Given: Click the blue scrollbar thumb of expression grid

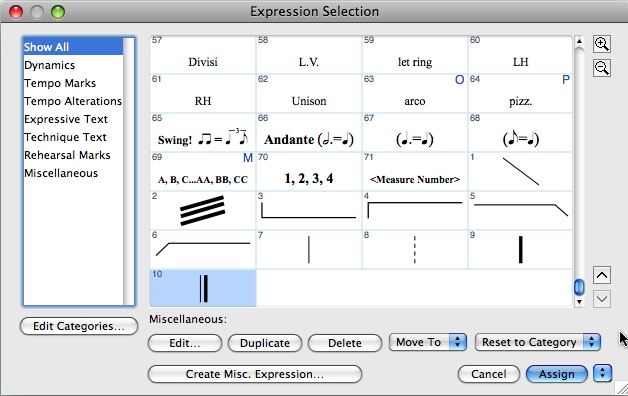Looking at the screenshot, I should 579,287.
